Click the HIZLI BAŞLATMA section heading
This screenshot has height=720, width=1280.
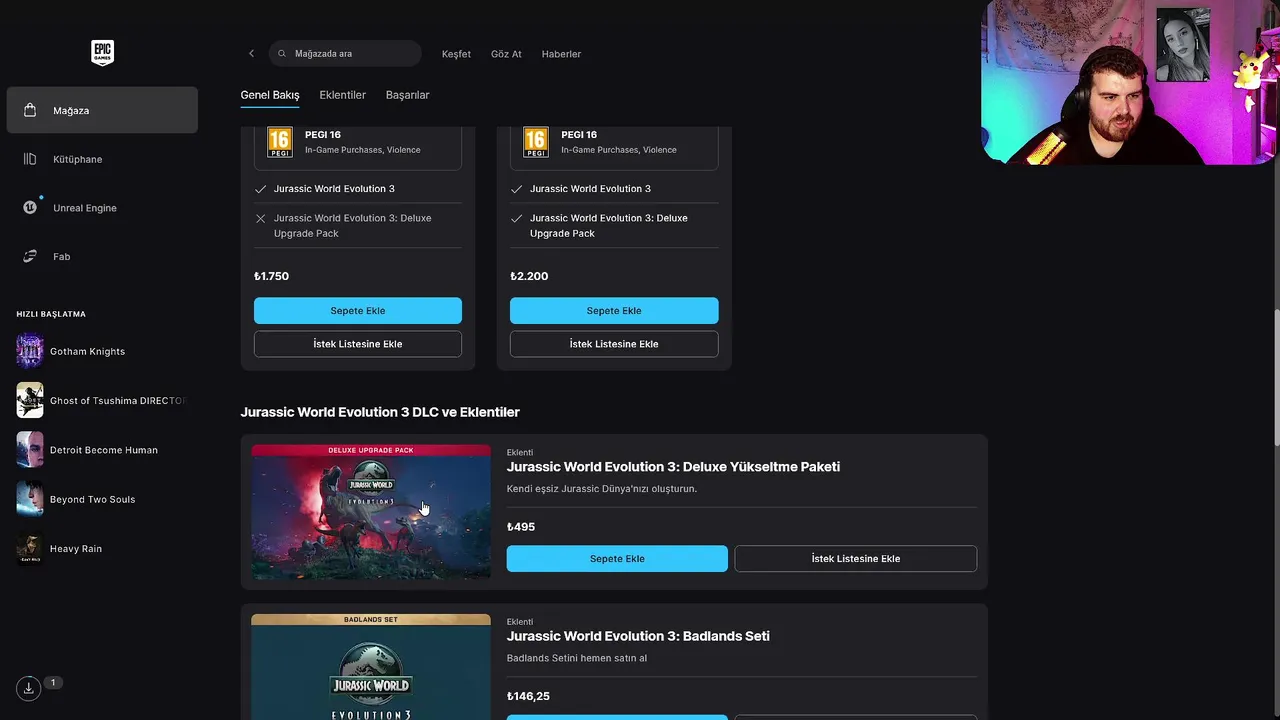click(51, 314)
